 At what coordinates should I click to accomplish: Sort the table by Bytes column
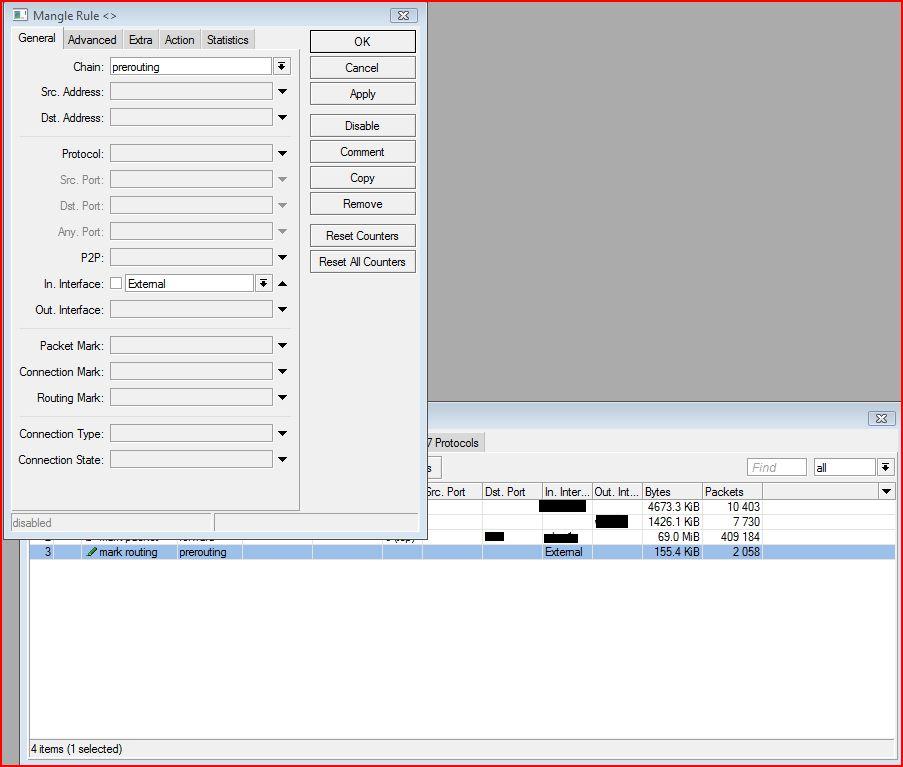pos(671,492)
